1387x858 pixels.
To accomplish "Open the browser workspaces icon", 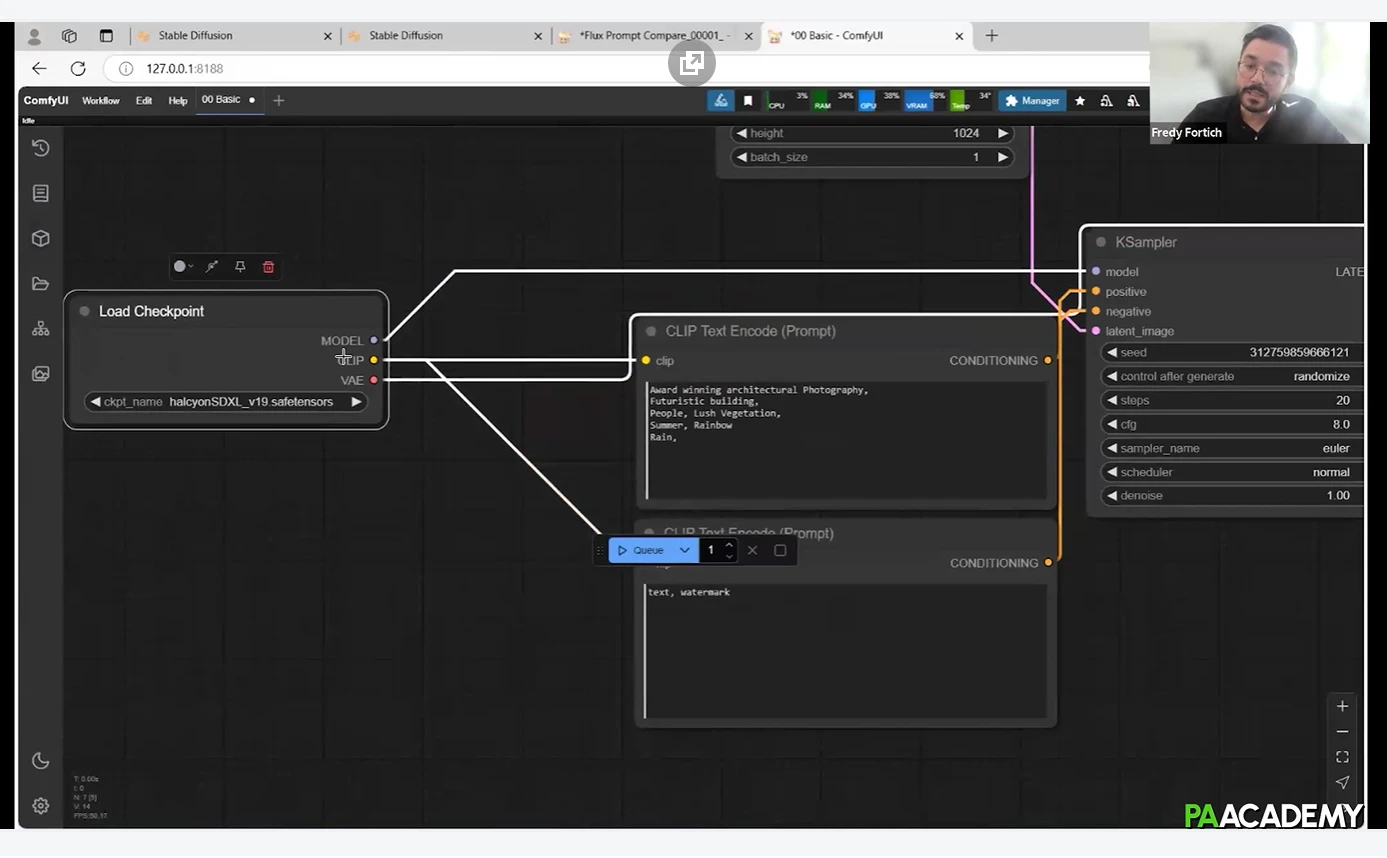I will pyautogui.click(x=69, y=36).
